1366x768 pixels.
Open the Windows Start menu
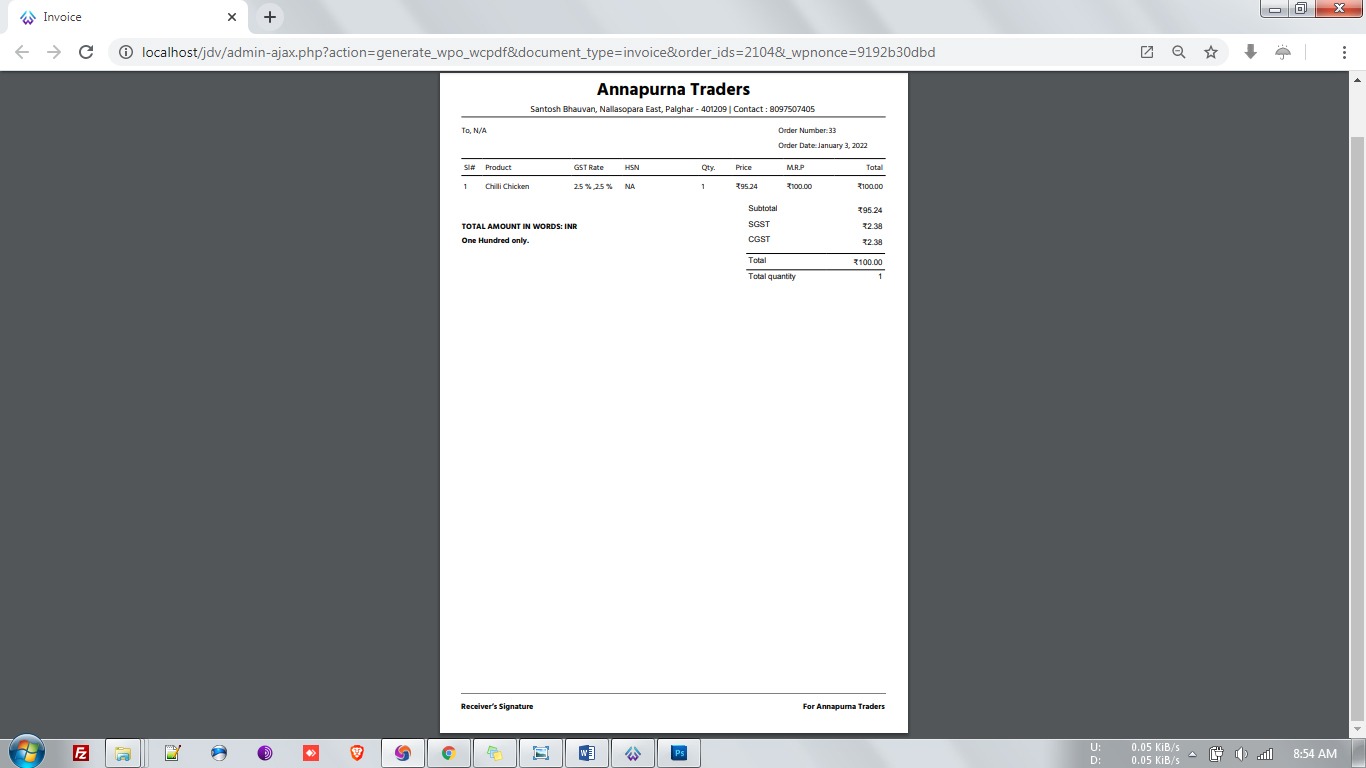tap(26, 753)
